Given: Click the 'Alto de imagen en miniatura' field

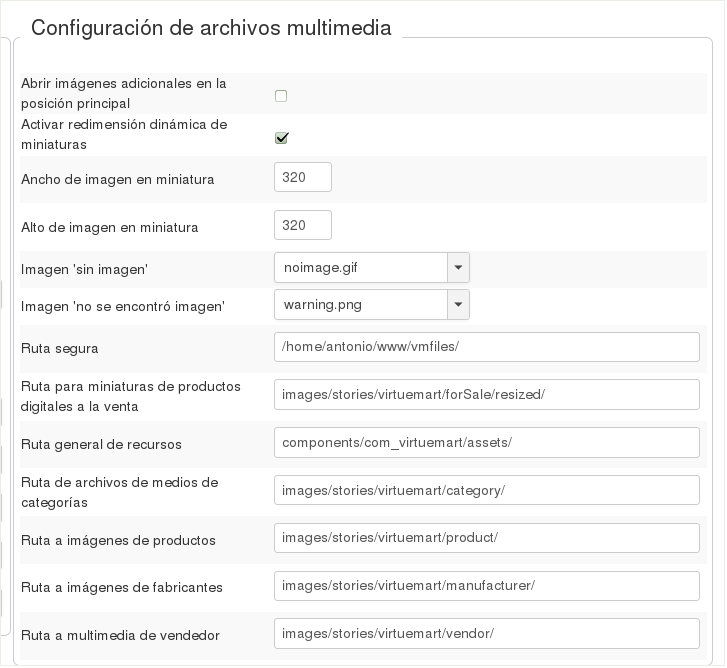Looking at the screenshot, I should [303, 225].
